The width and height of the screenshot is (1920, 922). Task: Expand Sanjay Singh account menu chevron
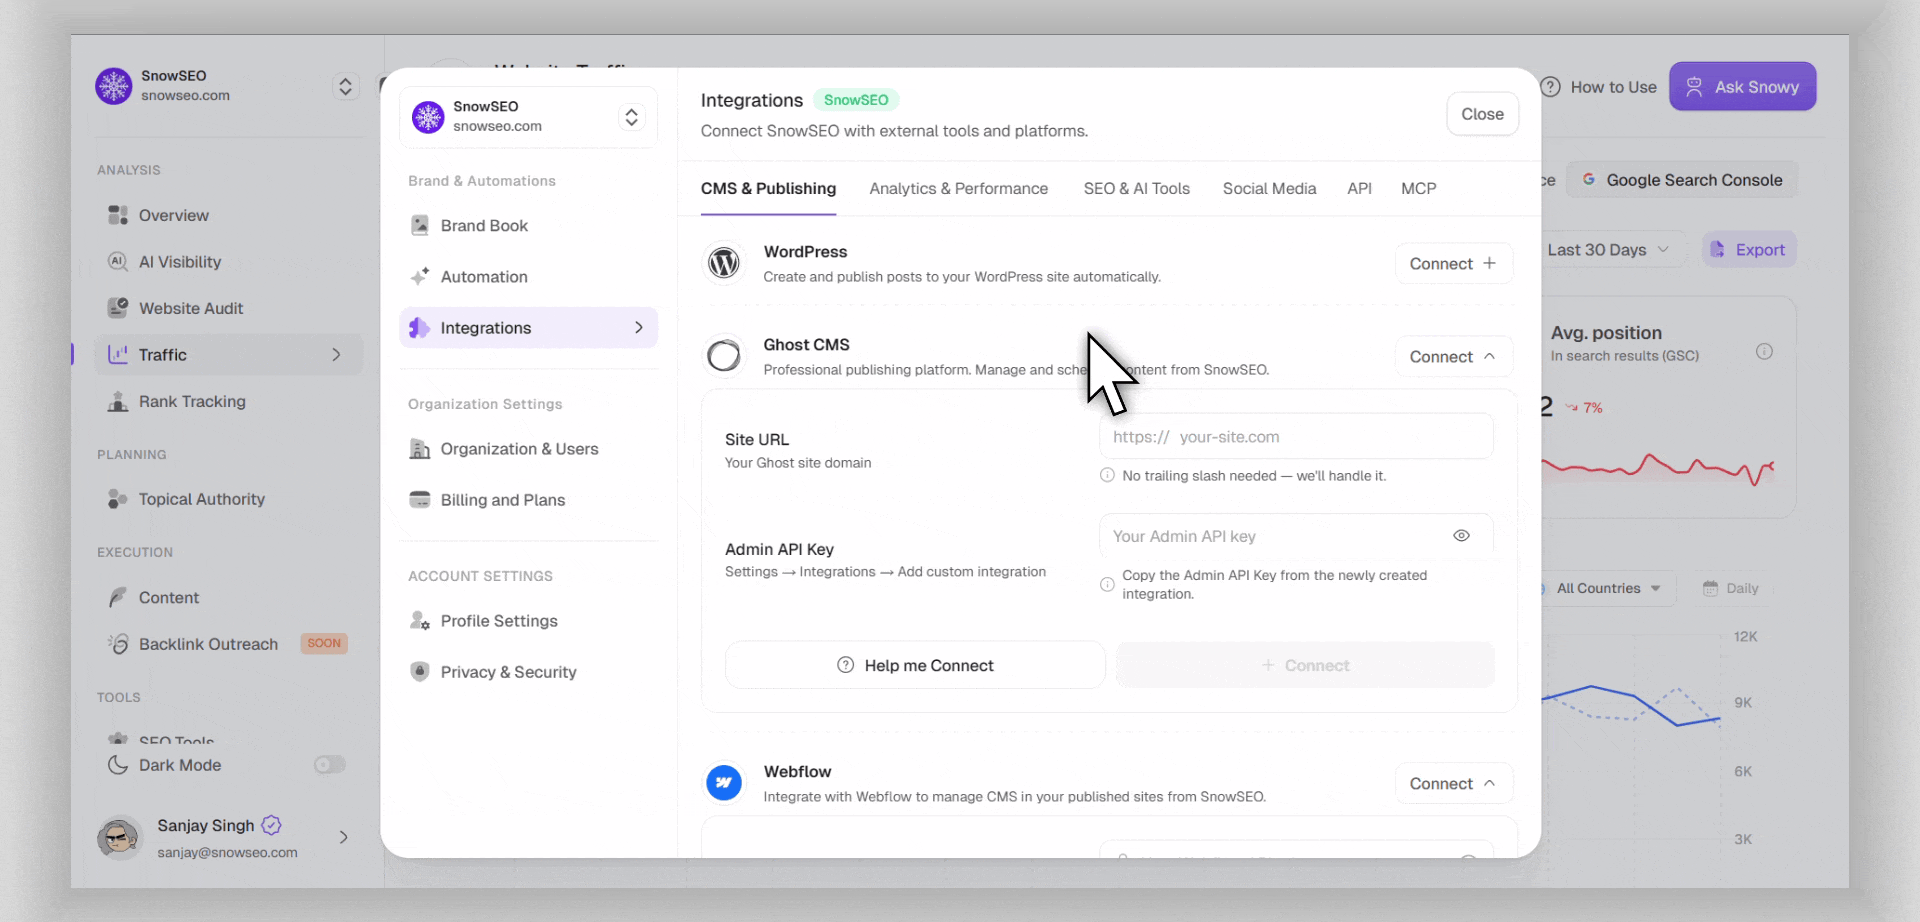point(344,837)
